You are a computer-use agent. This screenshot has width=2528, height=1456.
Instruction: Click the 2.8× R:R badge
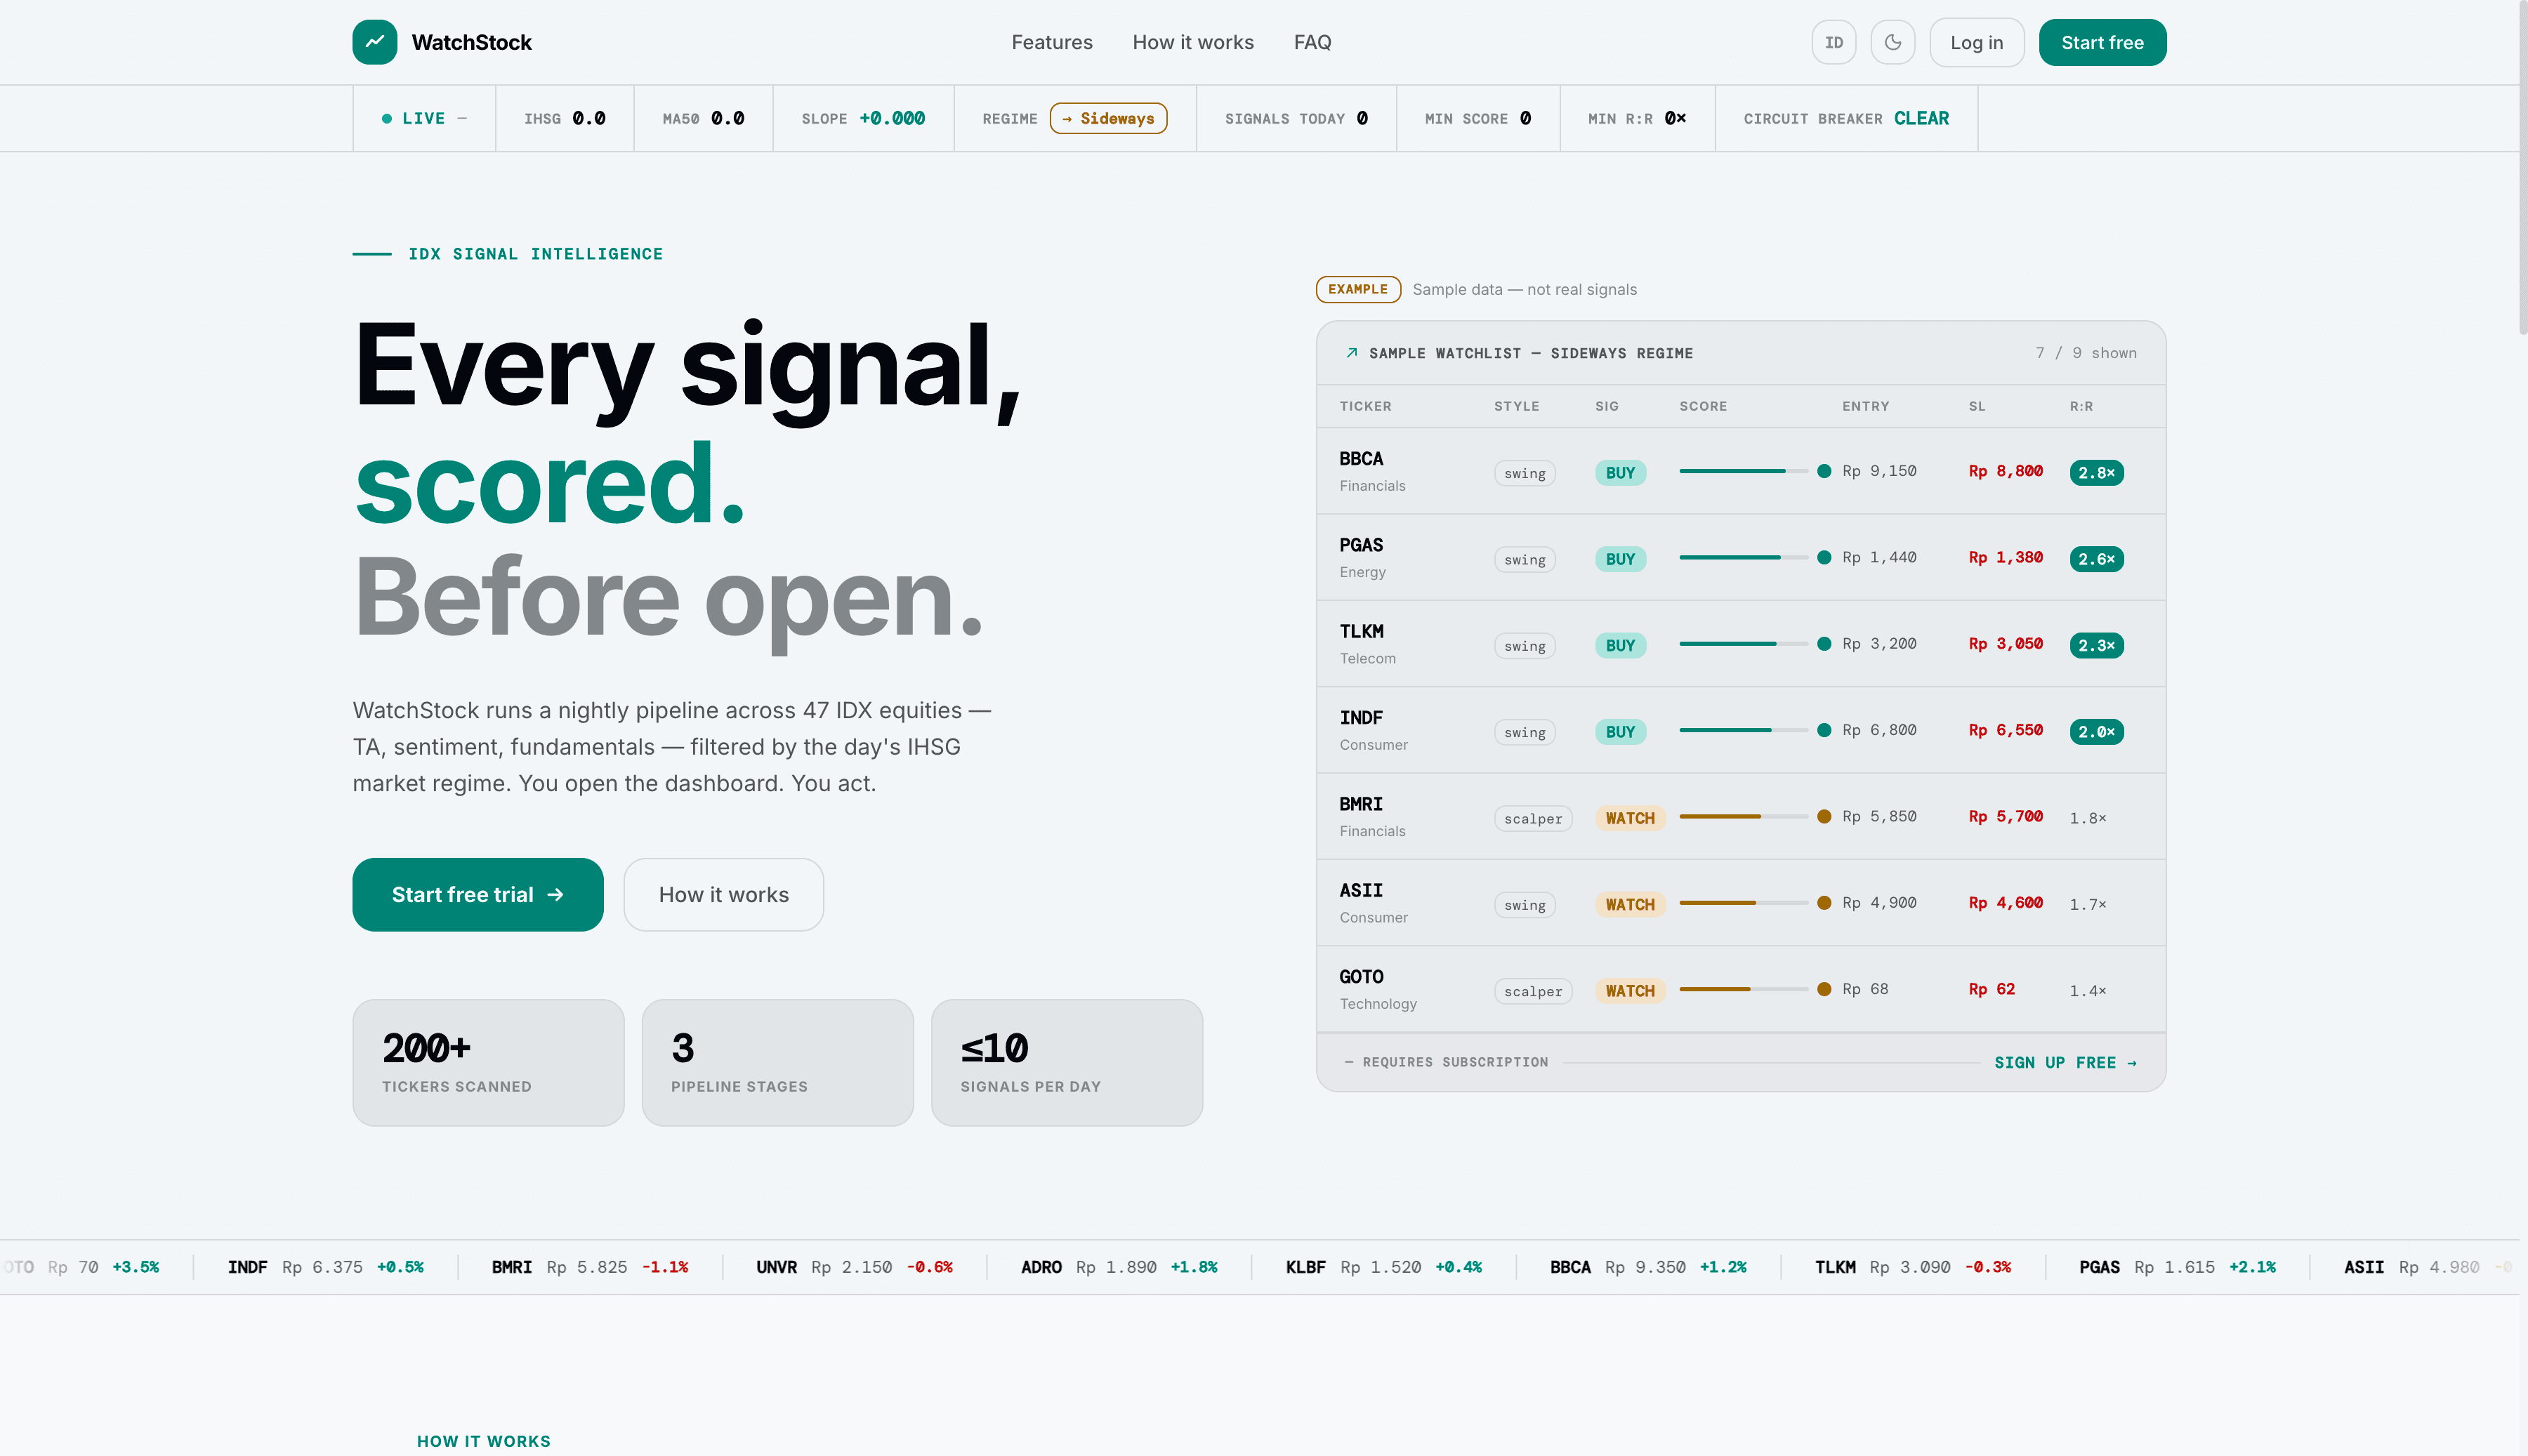[x=2097, y=473]
